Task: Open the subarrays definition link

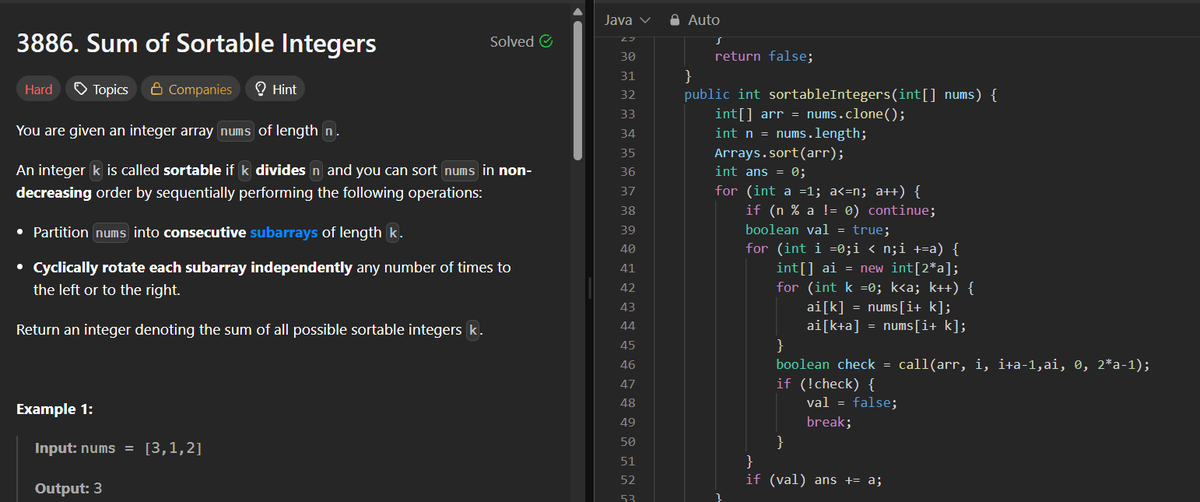Action: pyautogui.click(x=284, y=232)
